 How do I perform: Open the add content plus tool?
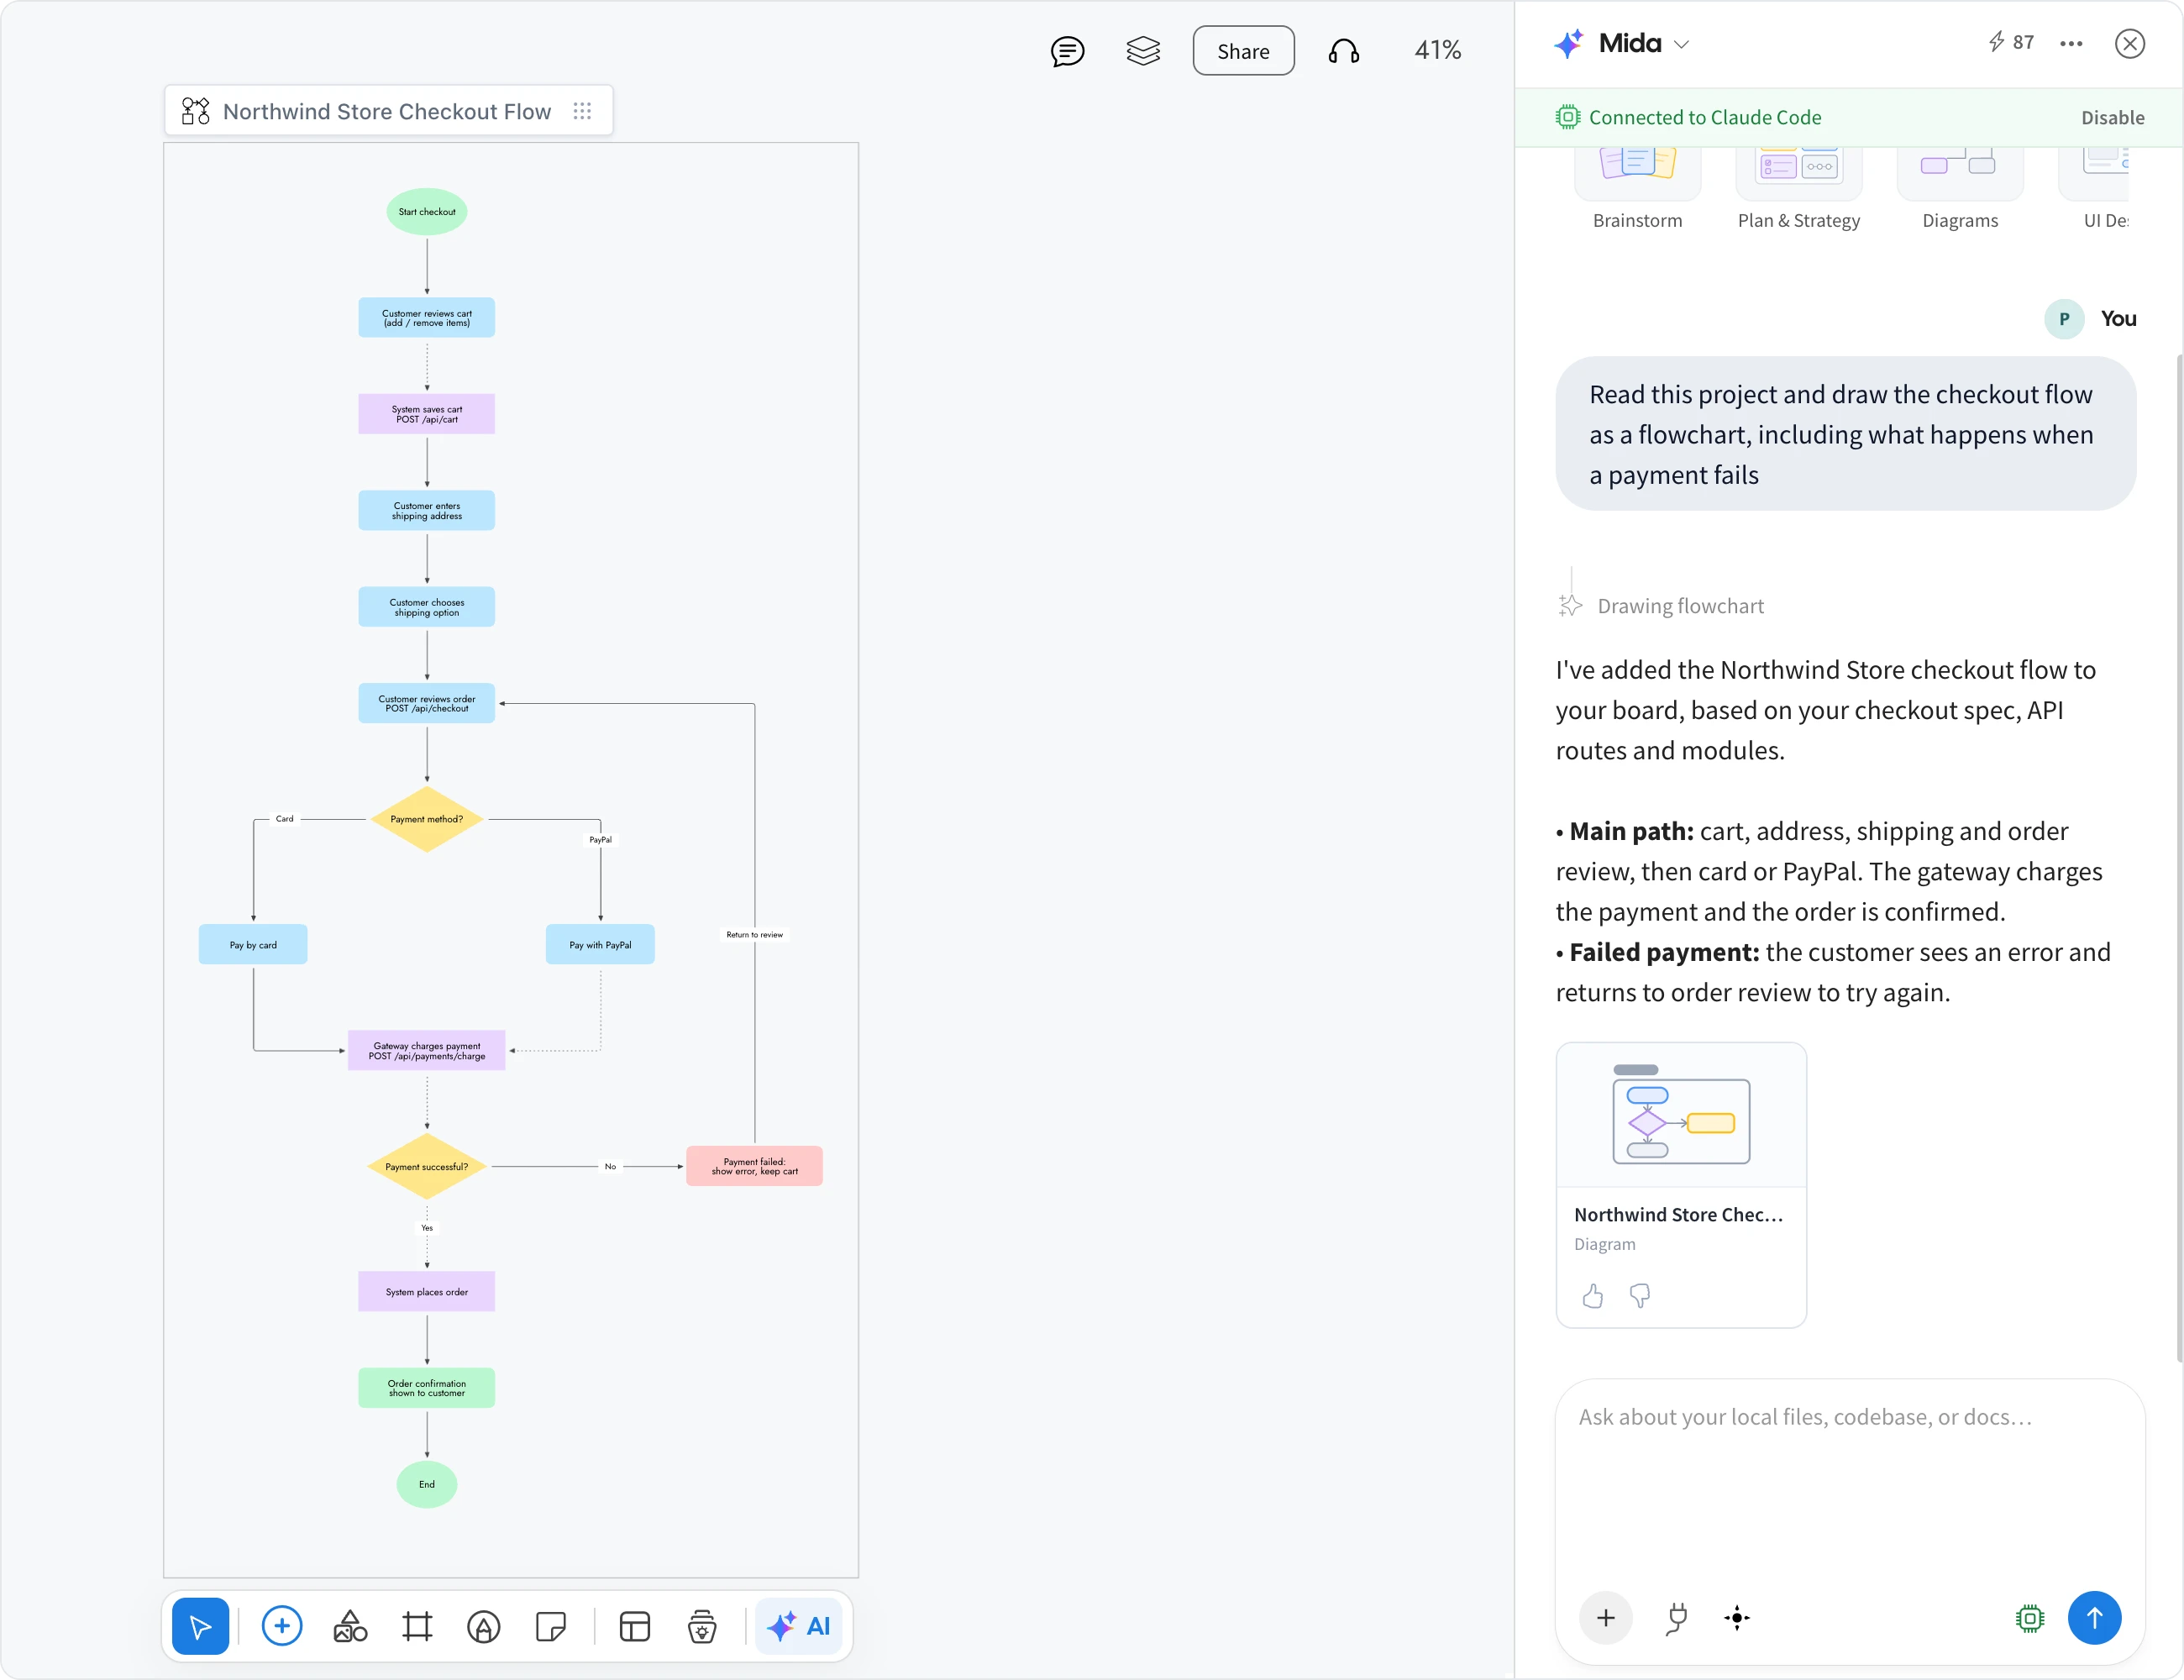(x=282, y=1626)
